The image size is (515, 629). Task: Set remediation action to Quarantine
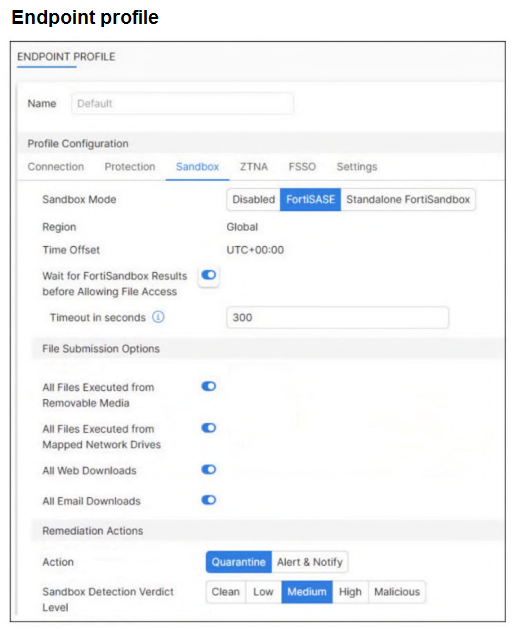[239, 562]
